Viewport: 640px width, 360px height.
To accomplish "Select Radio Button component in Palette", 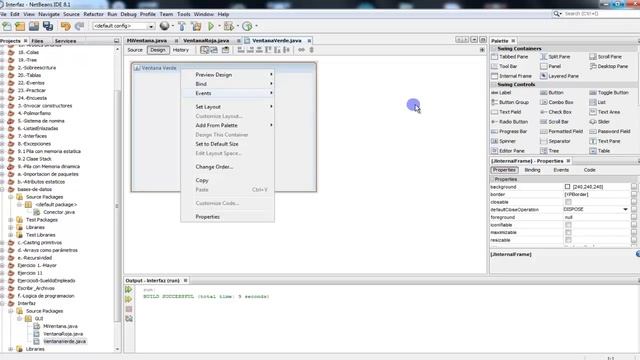I will pyautogui.click(x=509, y=122).
